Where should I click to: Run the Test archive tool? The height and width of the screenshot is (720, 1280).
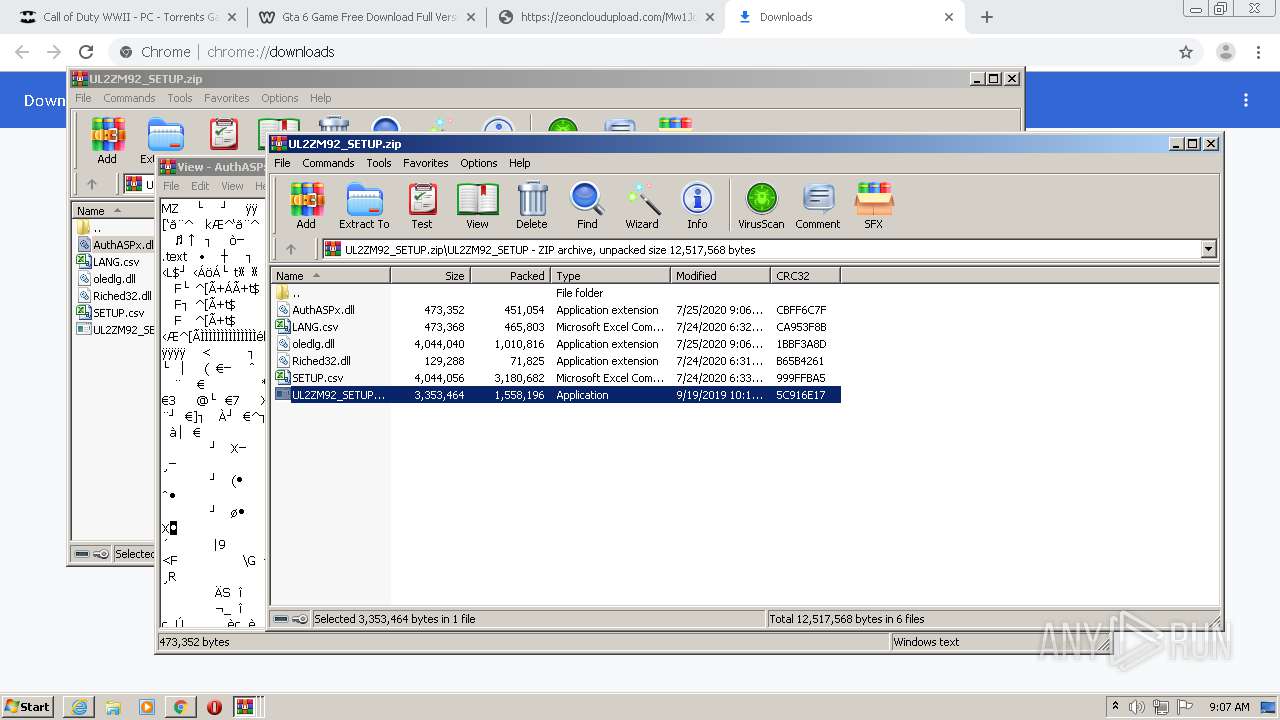422,206
